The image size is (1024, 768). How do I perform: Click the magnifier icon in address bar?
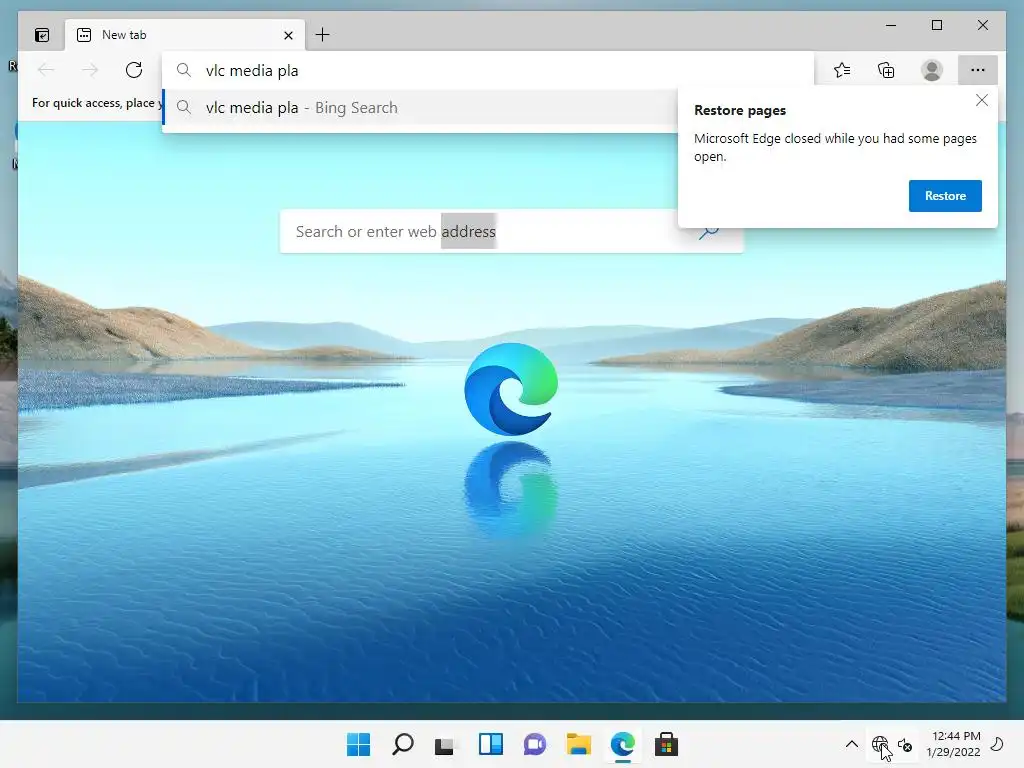coord(184,70)
